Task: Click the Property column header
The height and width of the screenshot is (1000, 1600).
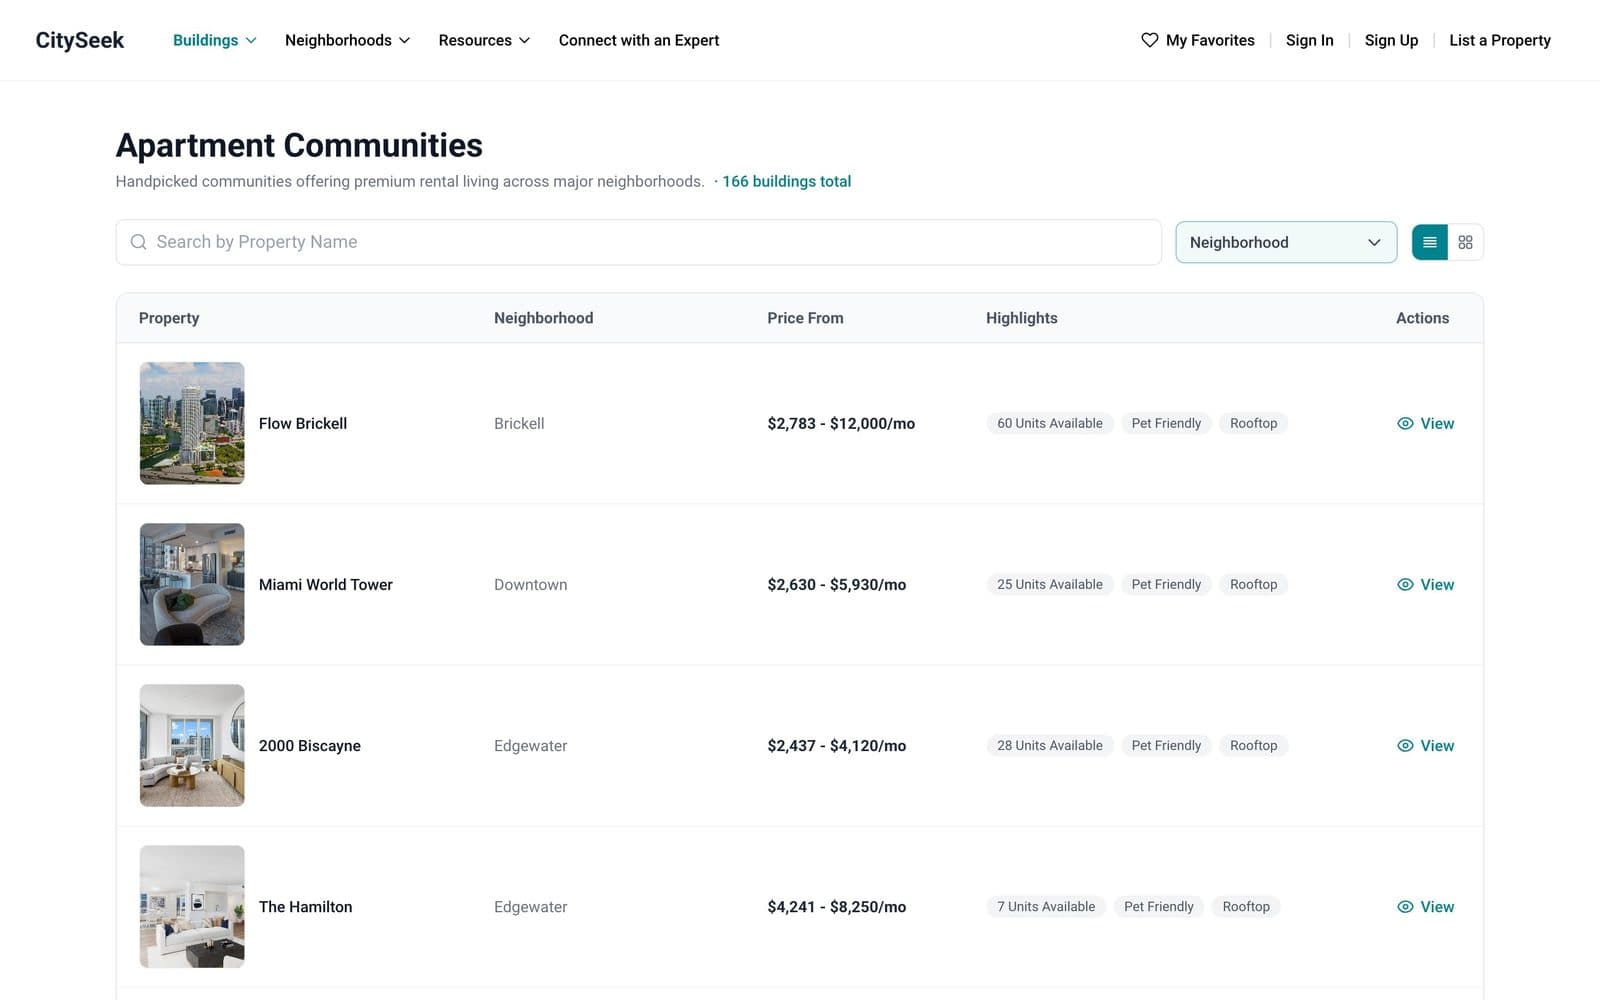Action: (x=169, y=318)
